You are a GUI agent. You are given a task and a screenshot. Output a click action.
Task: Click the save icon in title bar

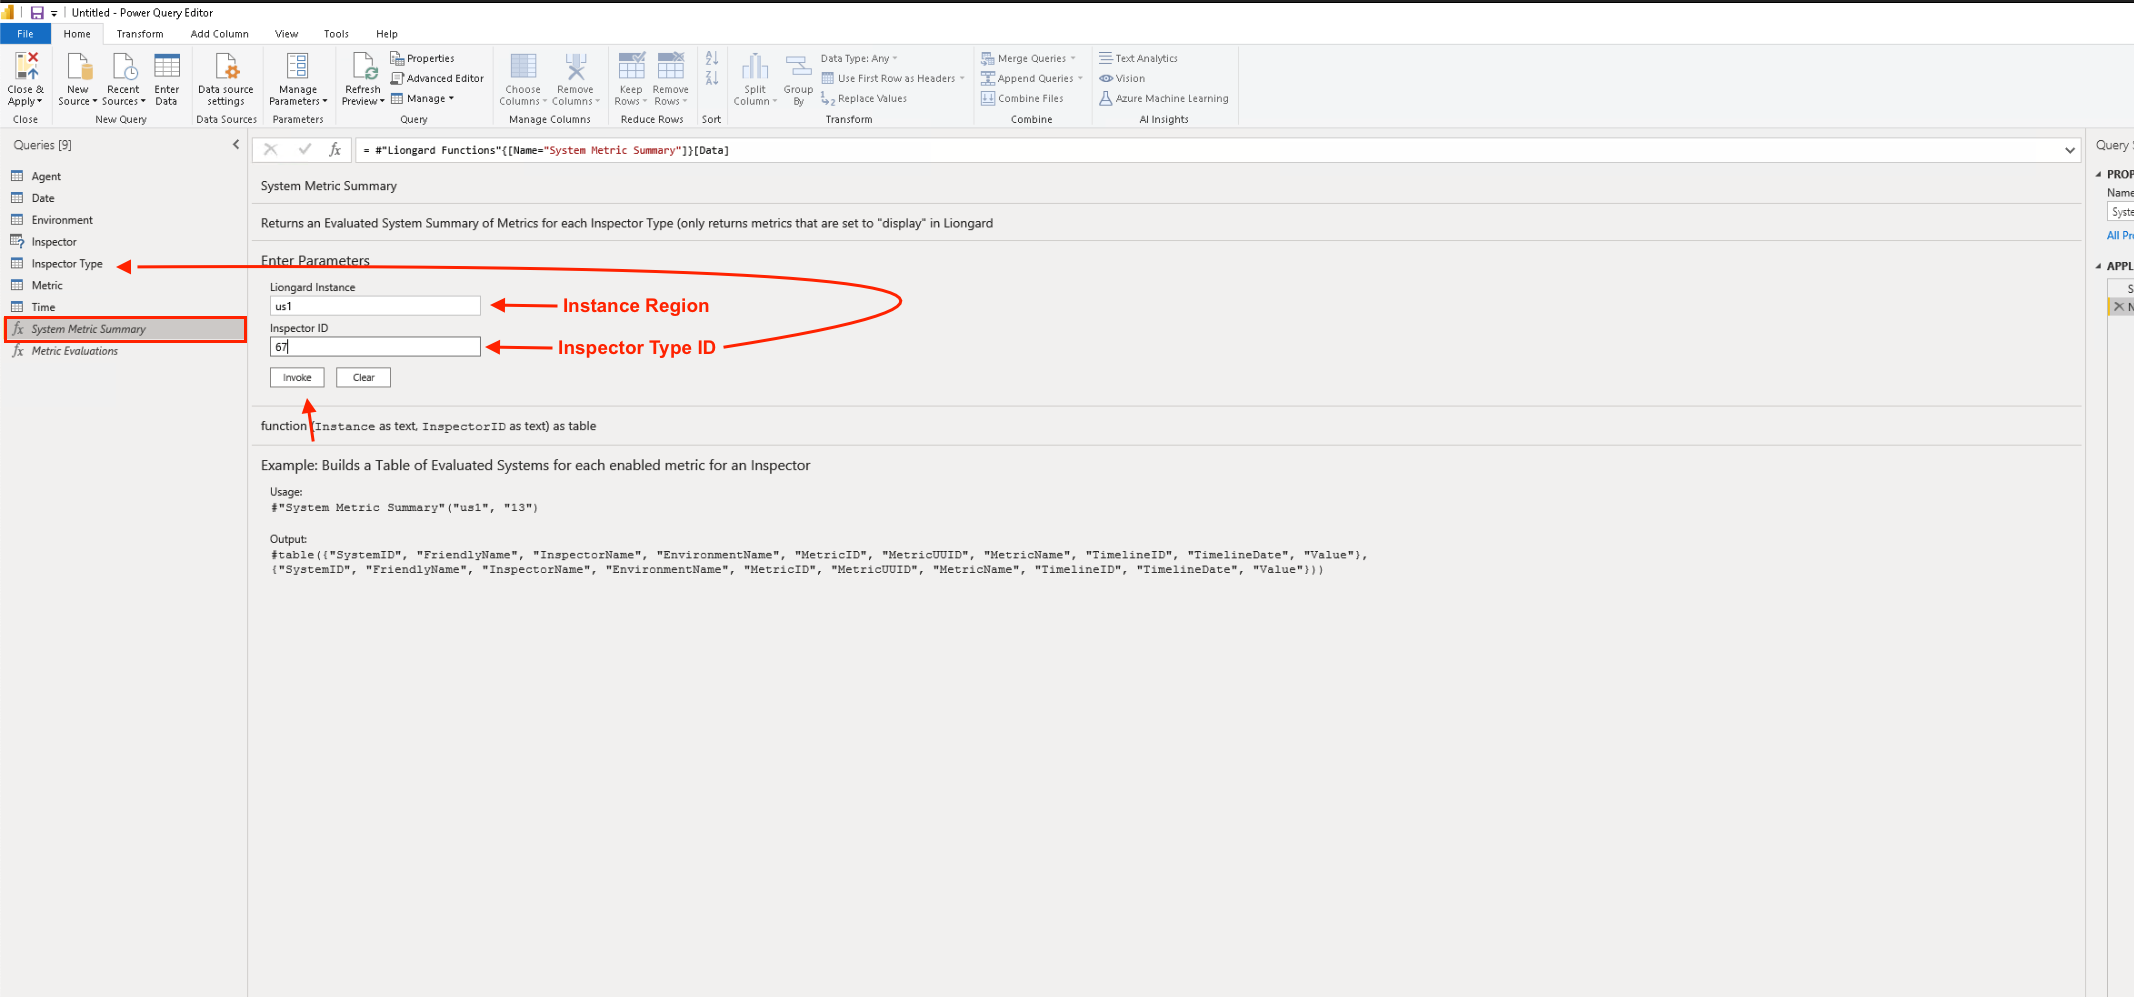click(37, 13)
